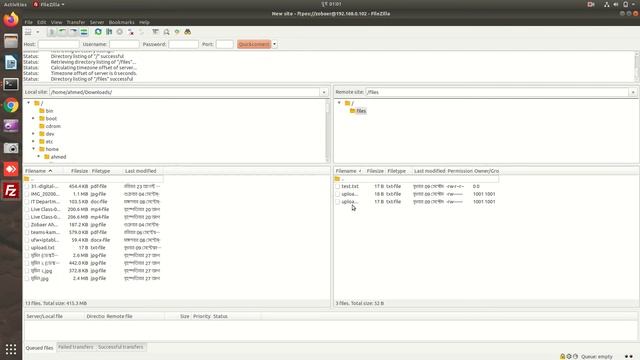
Task: Collapse the ahmed folder tree node
Action: coord(39,157)
